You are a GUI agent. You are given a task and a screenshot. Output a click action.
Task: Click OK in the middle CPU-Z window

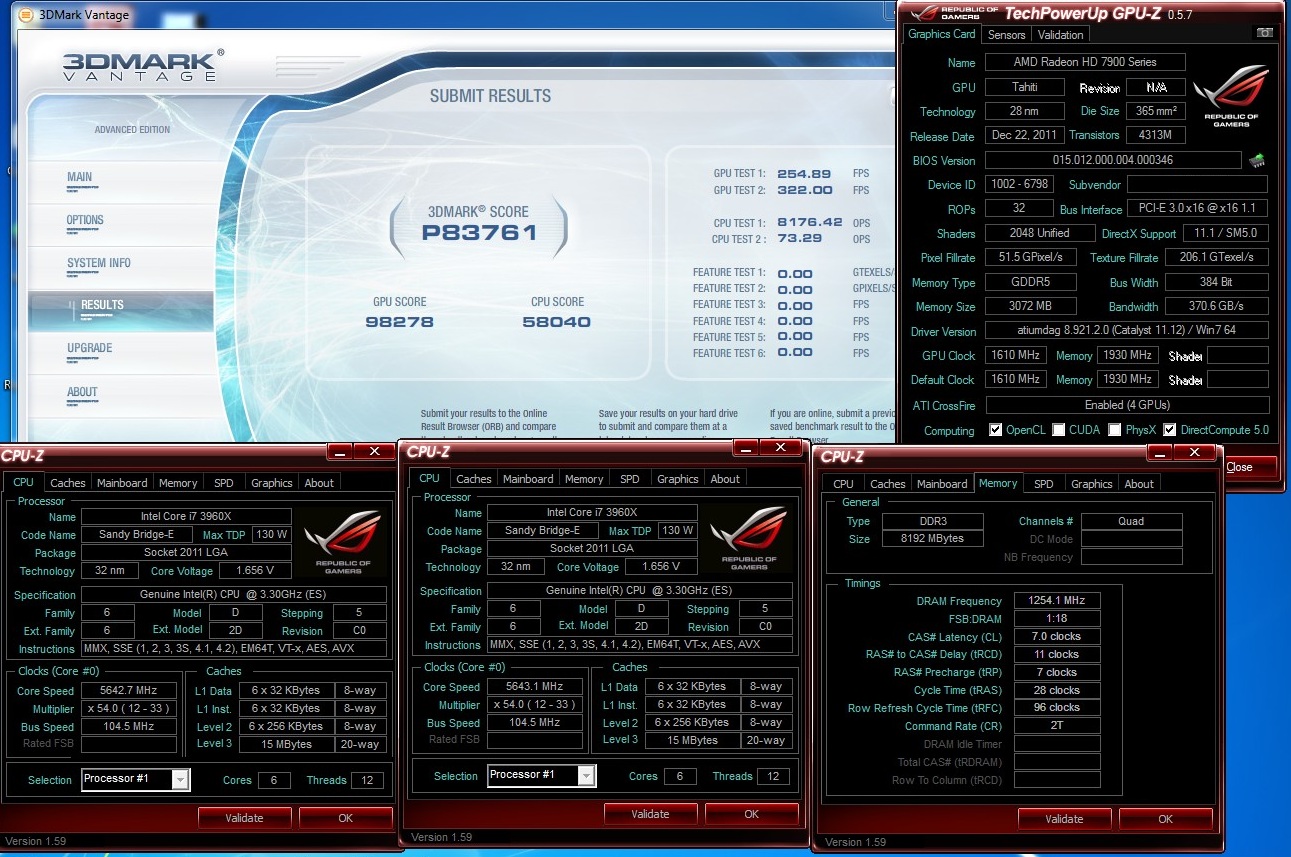coord(751,814)
